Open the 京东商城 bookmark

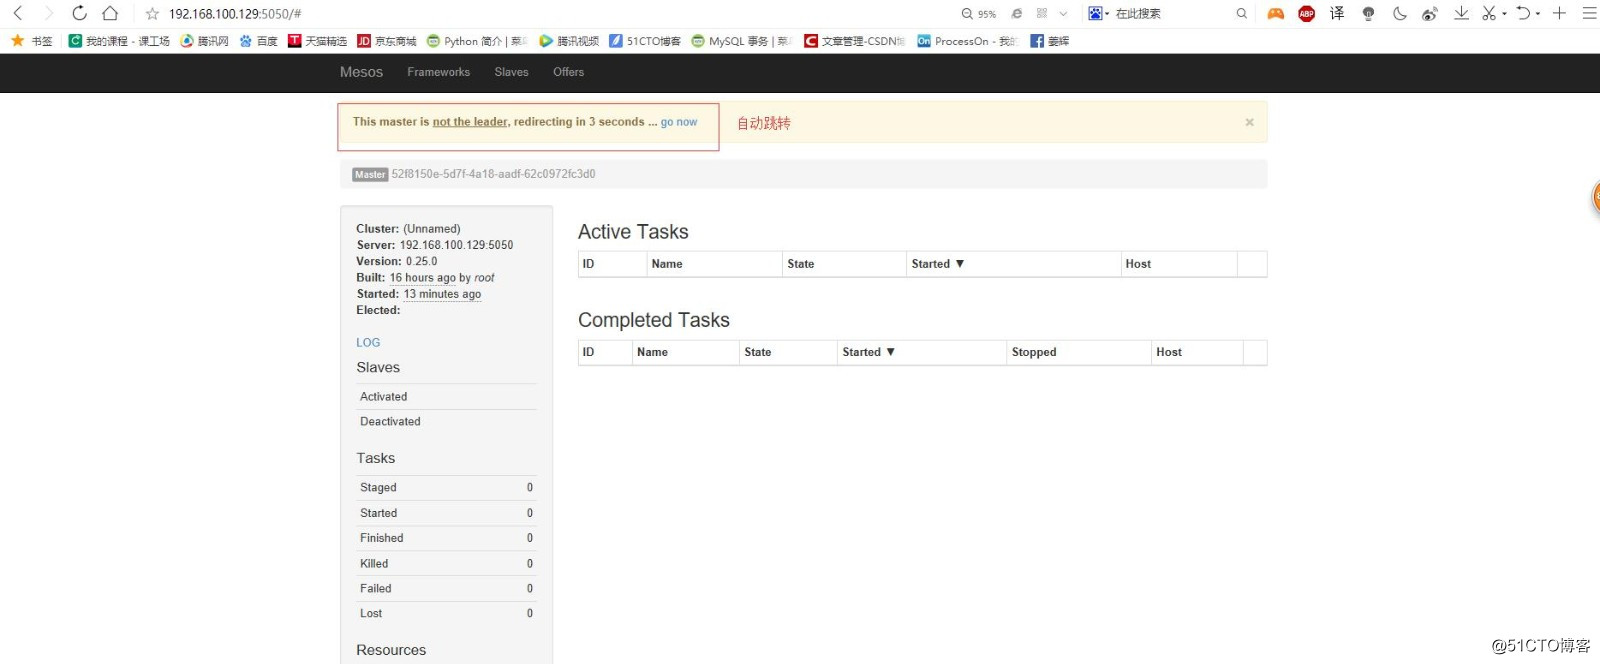point(387,41)
